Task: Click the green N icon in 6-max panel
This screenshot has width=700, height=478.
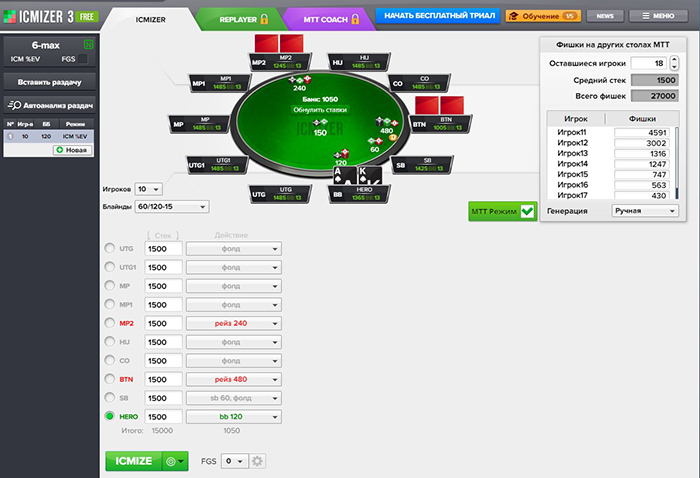Action: pyautogui.click(x=88, y=45)
